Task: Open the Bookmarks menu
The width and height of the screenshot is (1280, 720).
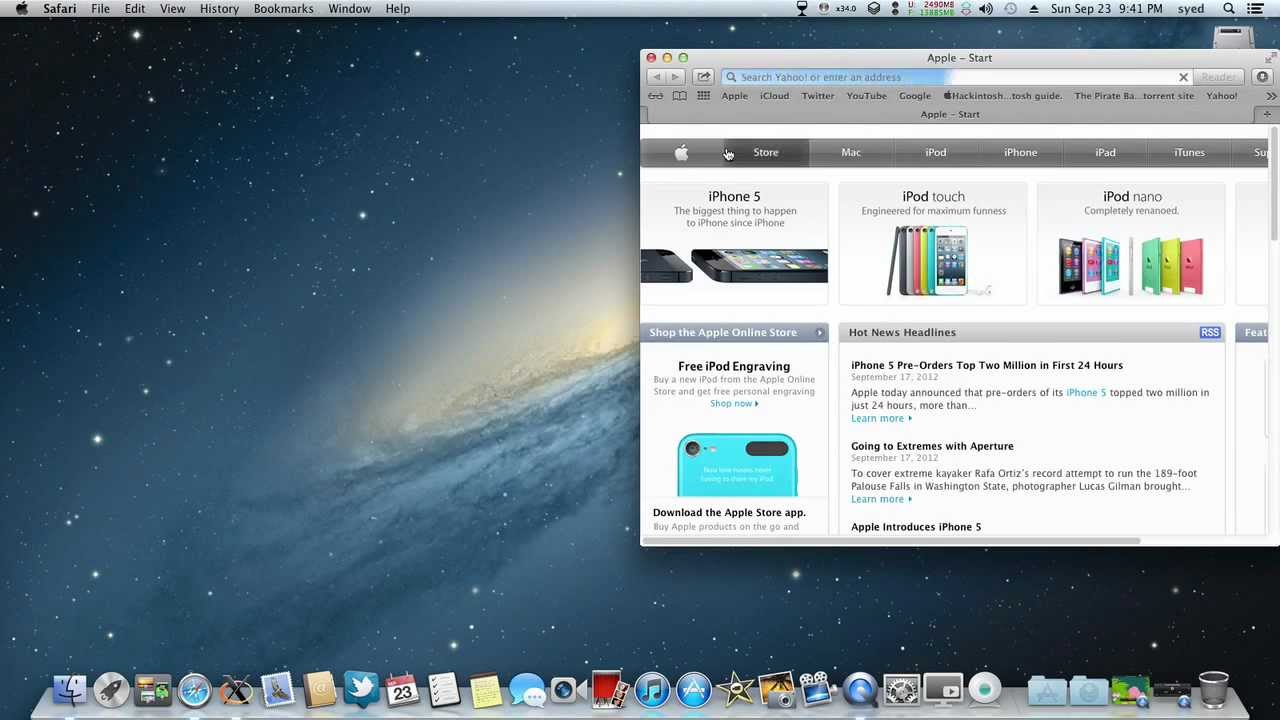Action: pyautogui.click(x=283, y=9)
